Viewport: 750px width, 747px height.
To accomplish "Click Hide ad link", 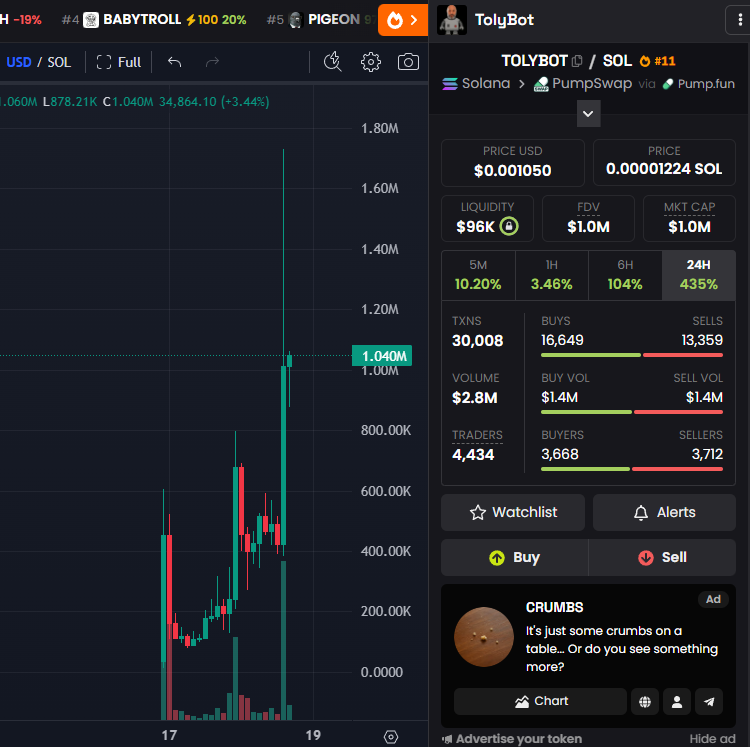I will (712, 739).
